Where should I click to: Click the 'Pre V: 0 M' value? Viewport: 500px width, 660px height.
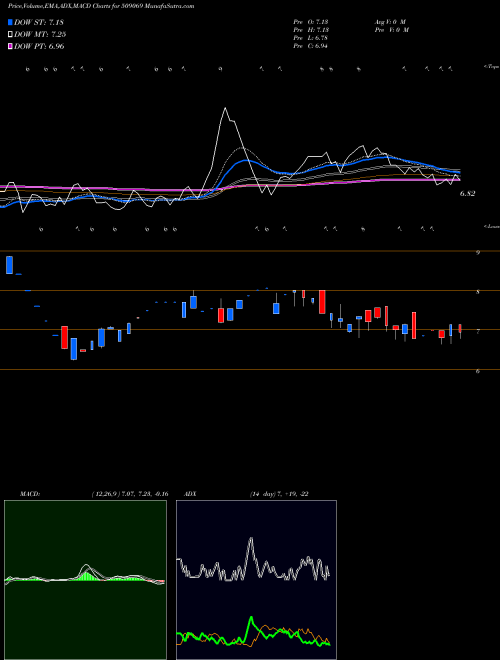(x=391, y=30)
